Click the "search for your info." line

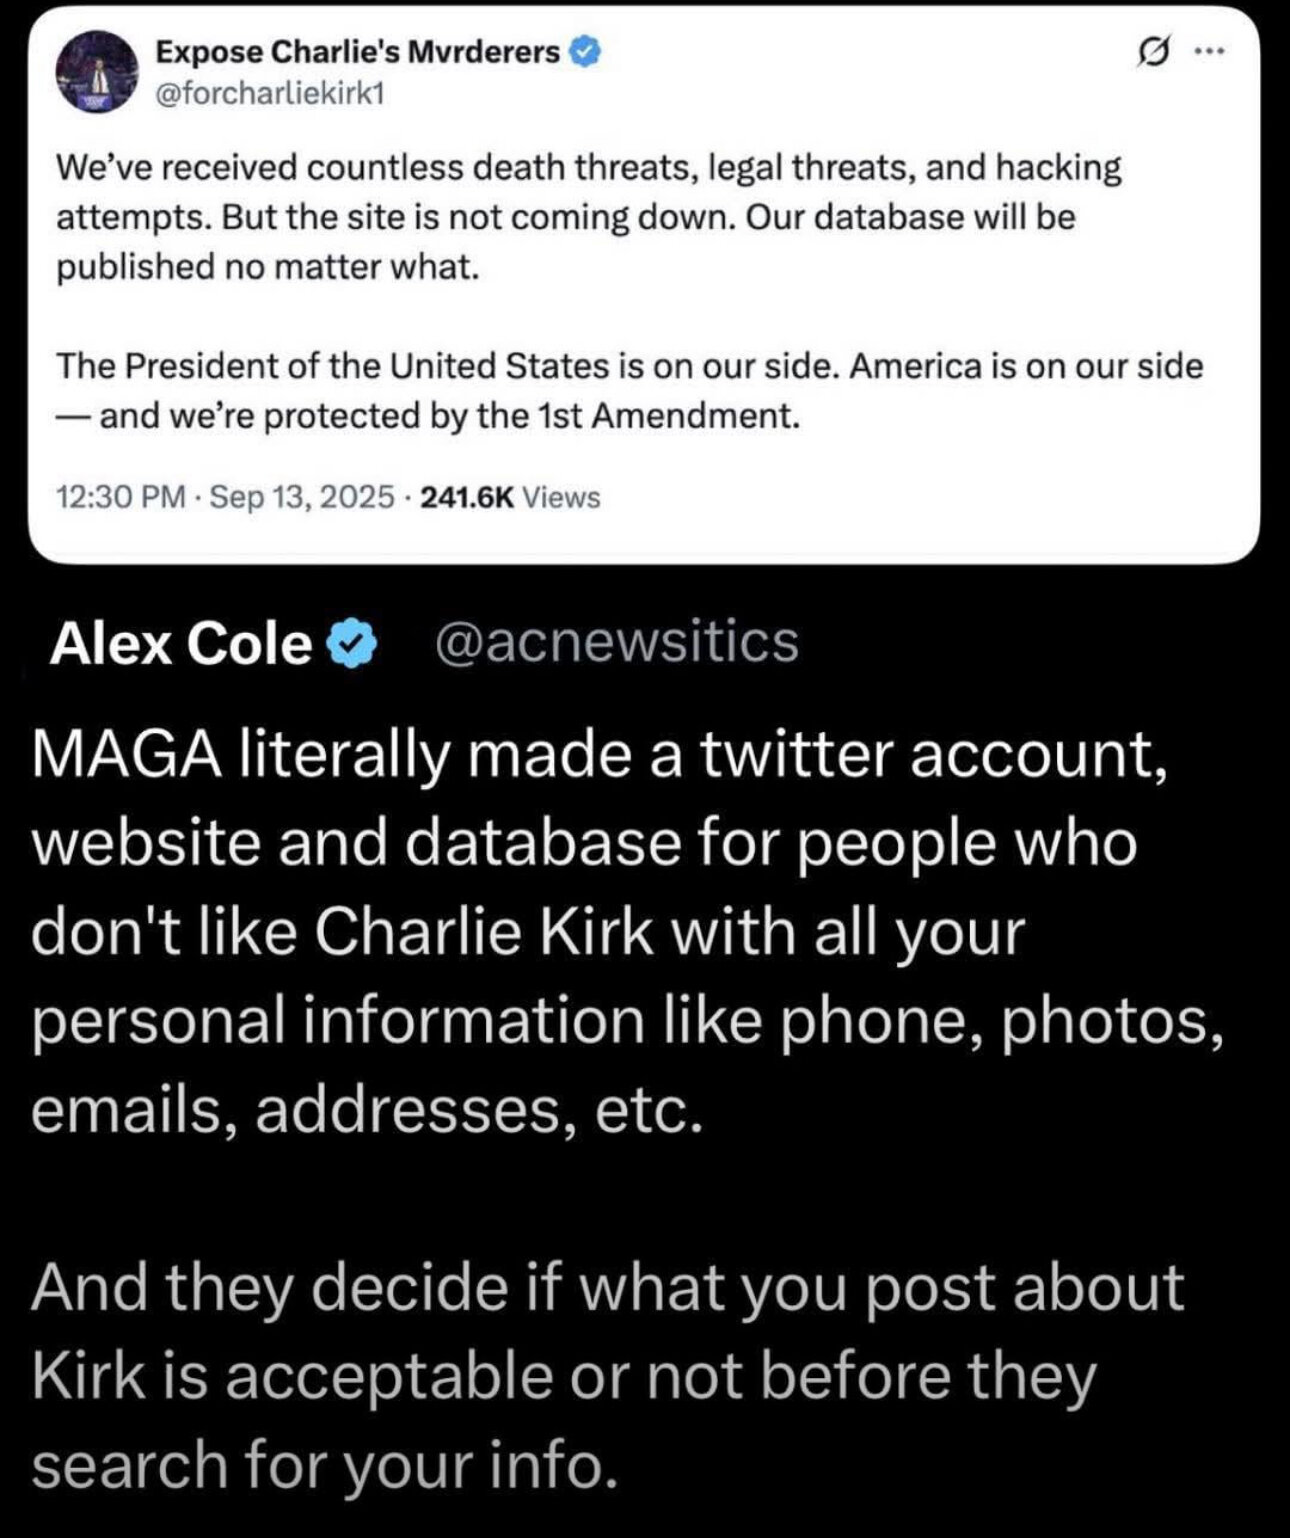[320, 1466]
